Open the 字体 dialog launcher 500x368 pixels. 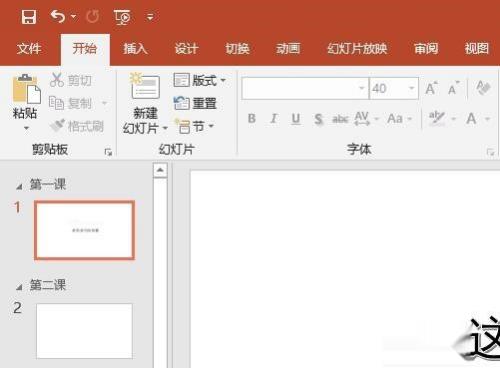click(x=490, y=152)
